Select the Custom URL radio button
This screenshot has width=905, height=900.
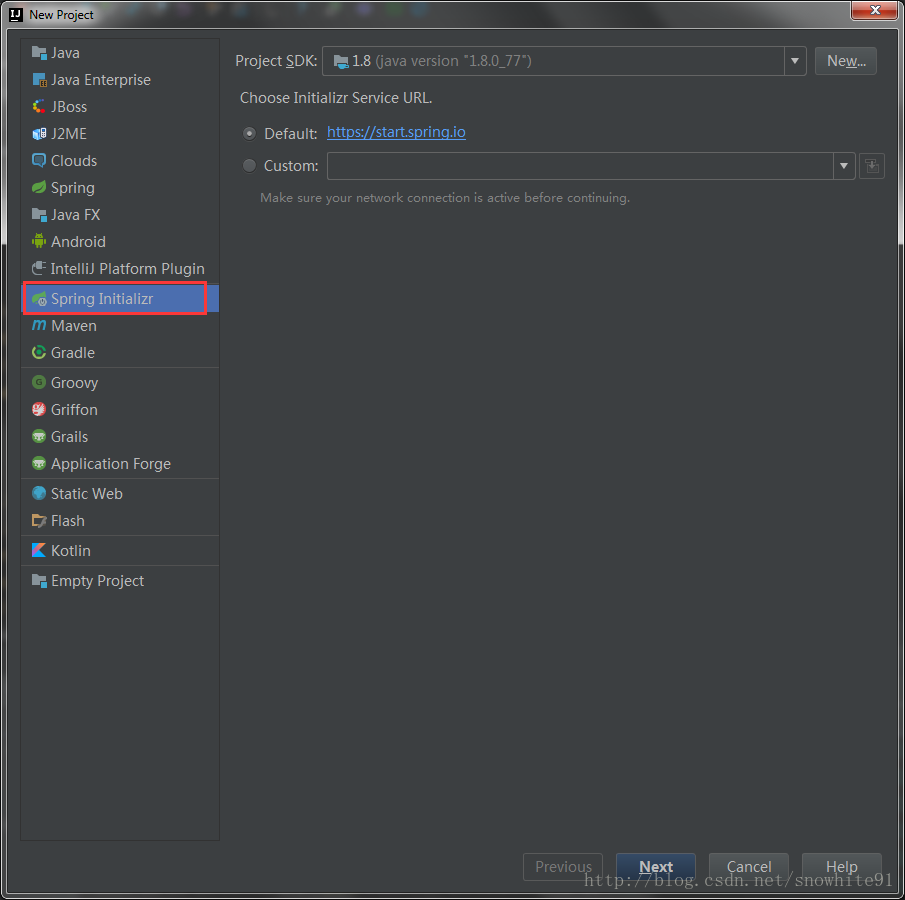[x=249, y=166]
